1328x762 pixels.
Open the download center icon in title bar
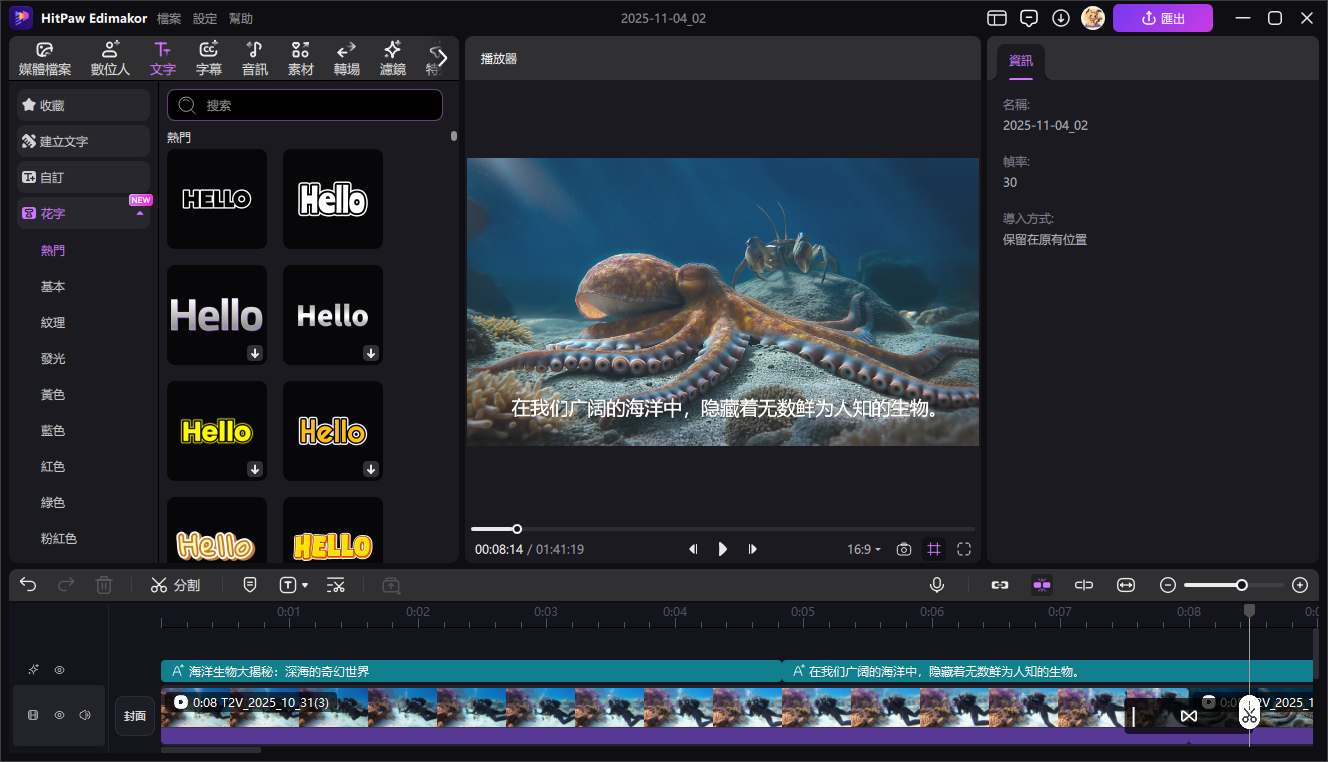(x=1061, y=18)
